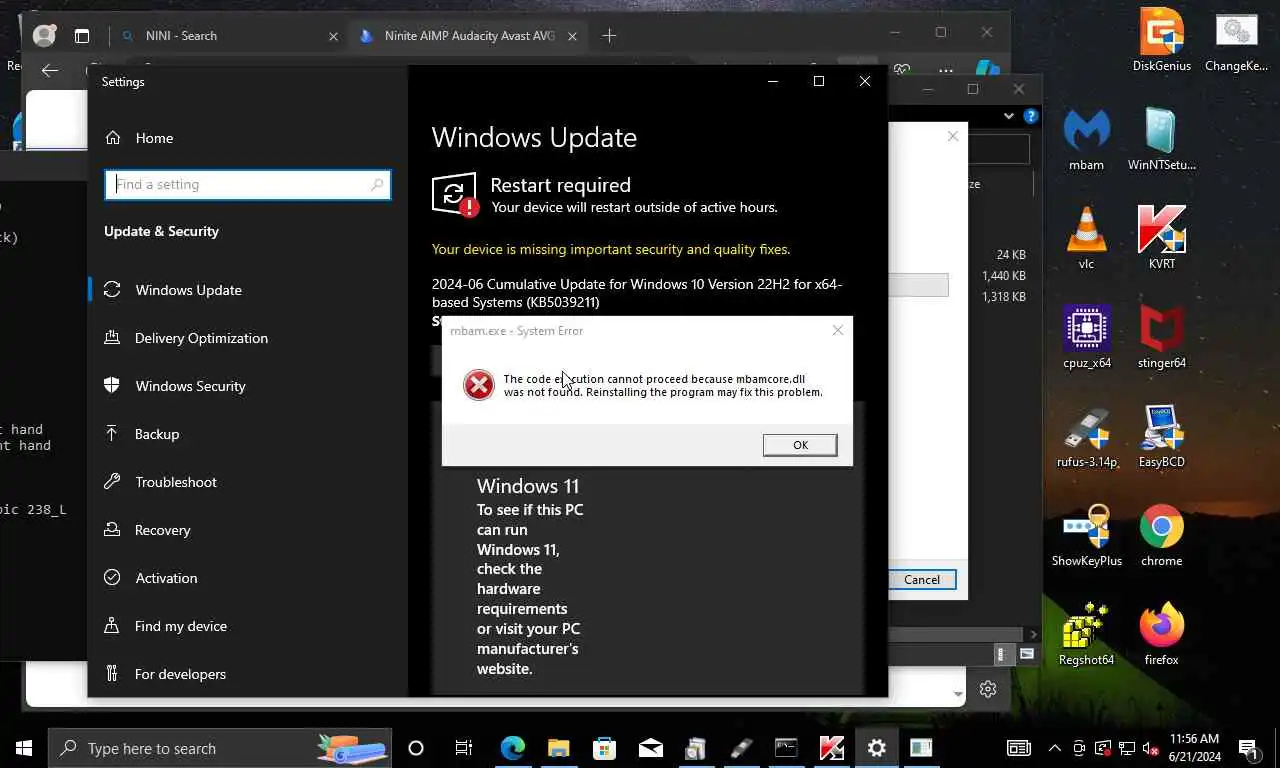Open Mail app from the taskbar
1280x768 pixels.
[x=650, y=748]
